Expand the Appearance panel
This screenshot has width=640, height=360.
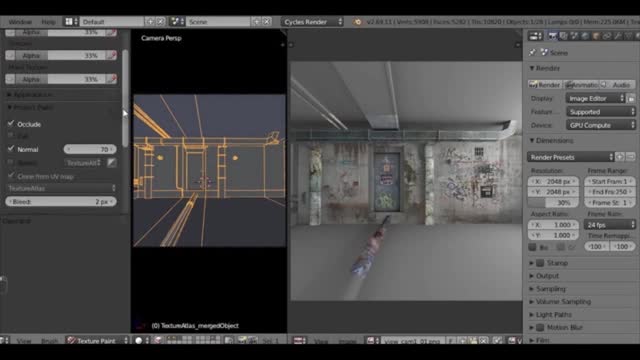pos(31,95)
